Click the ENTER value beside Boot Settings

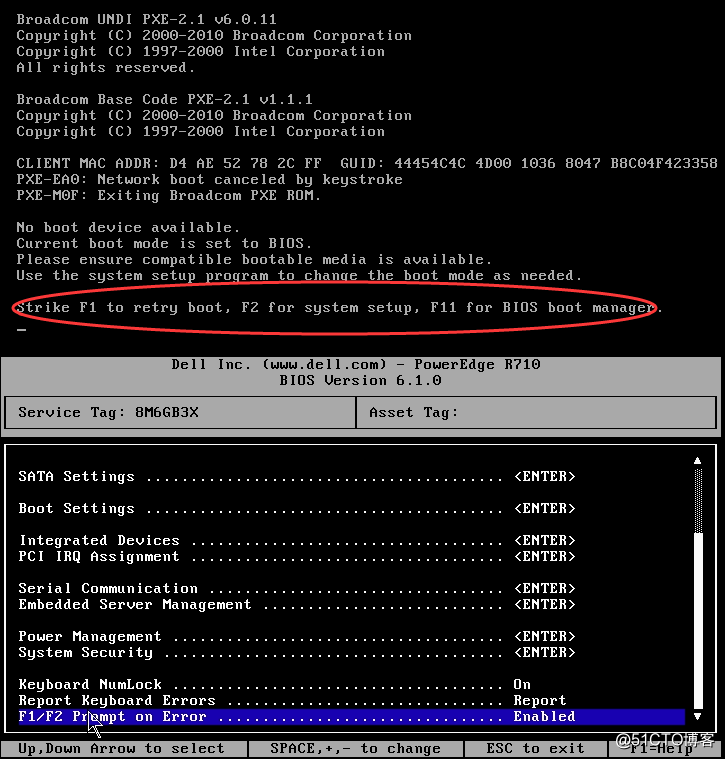(x=544, y=508)
